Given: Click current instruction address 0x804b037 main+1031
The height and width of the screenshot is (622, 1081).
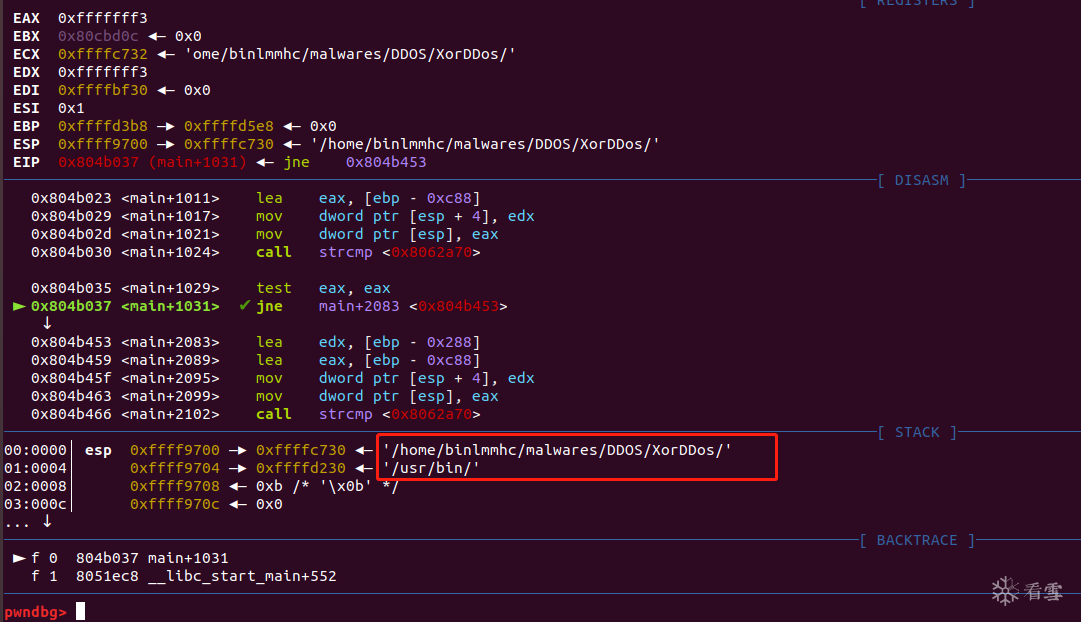Looking at the screenshot, I should (125, 305).
